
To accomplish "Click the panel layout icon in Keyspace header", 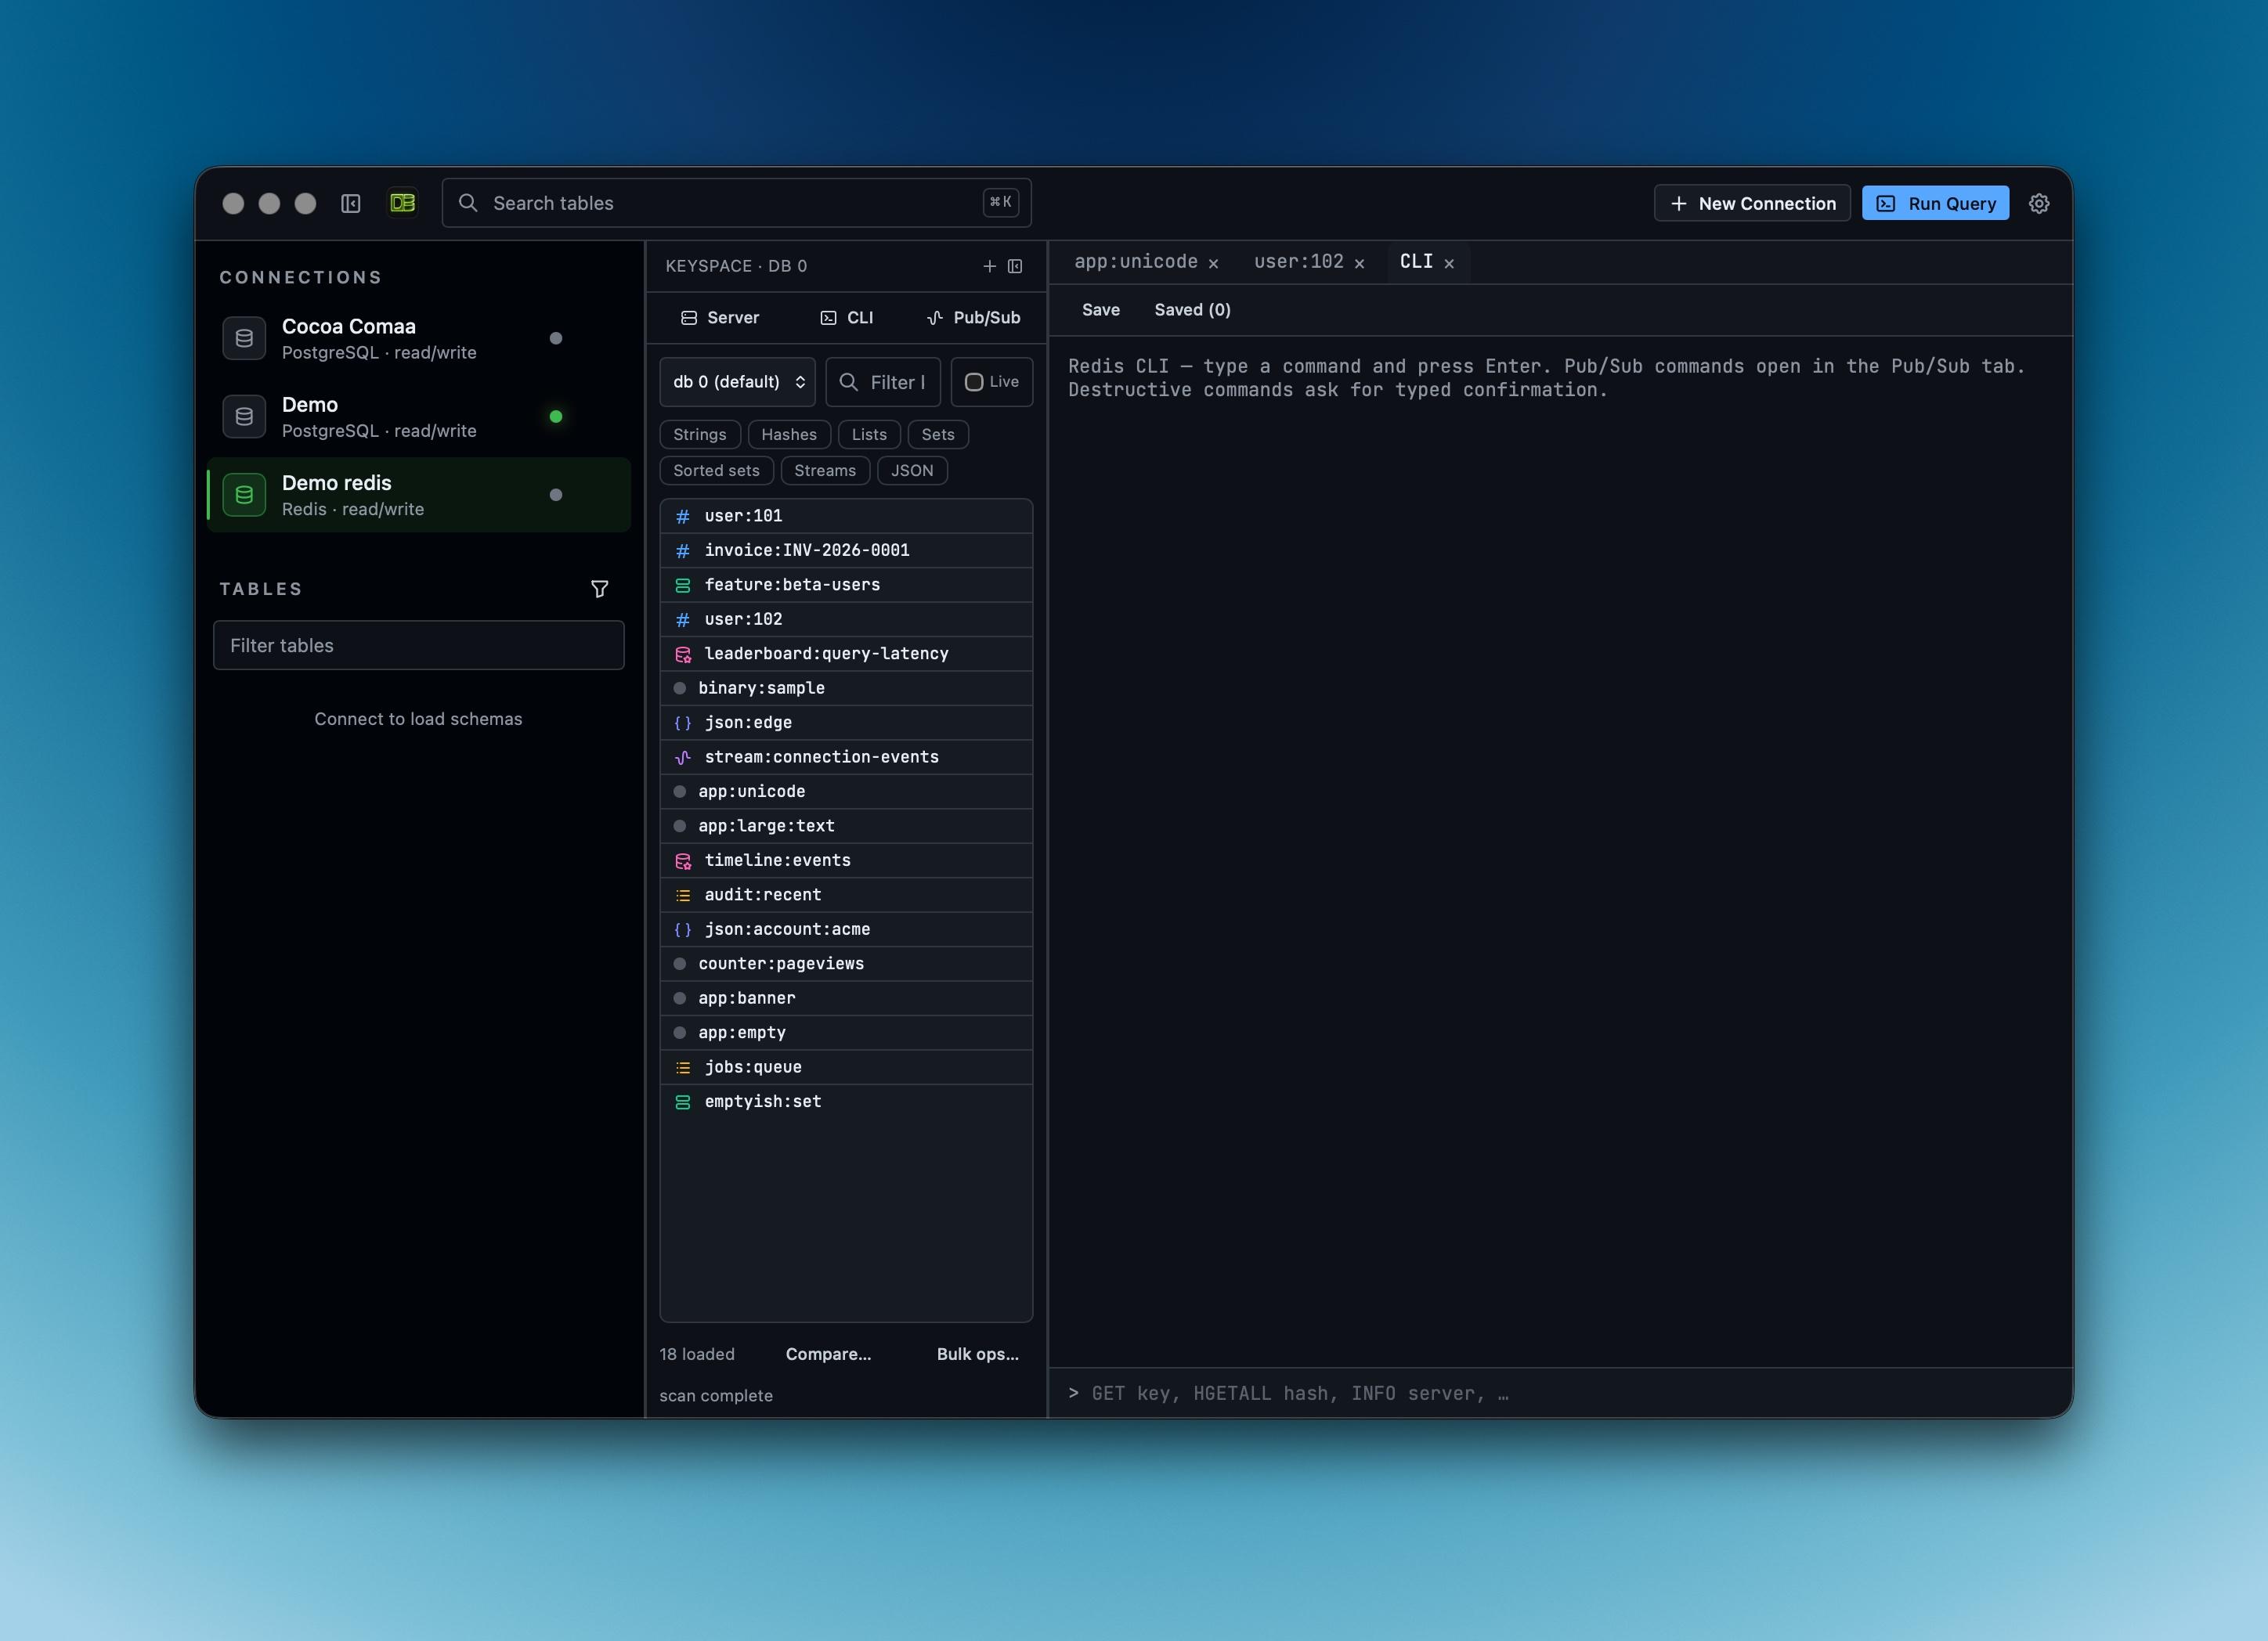I will tap(1015, 266).
